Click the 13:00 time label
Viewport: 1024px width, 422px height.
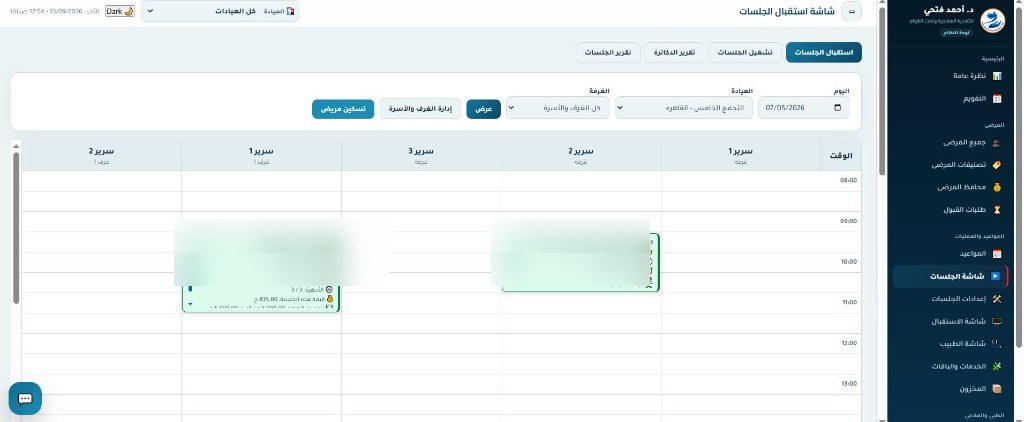click(848, 383)
